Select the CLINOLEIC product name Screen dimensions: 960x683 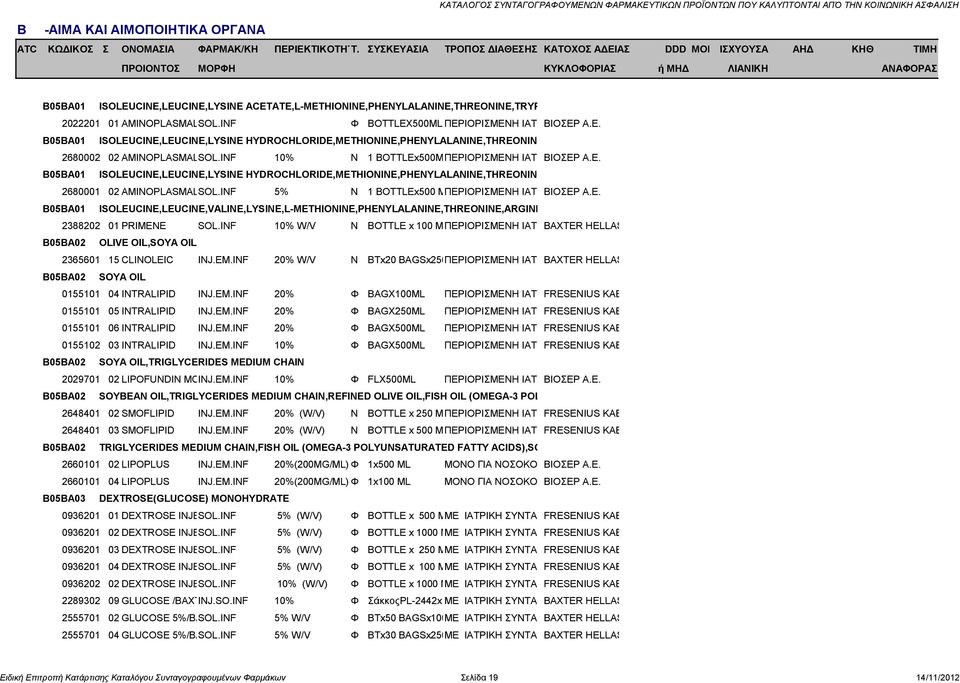point(147,260)
